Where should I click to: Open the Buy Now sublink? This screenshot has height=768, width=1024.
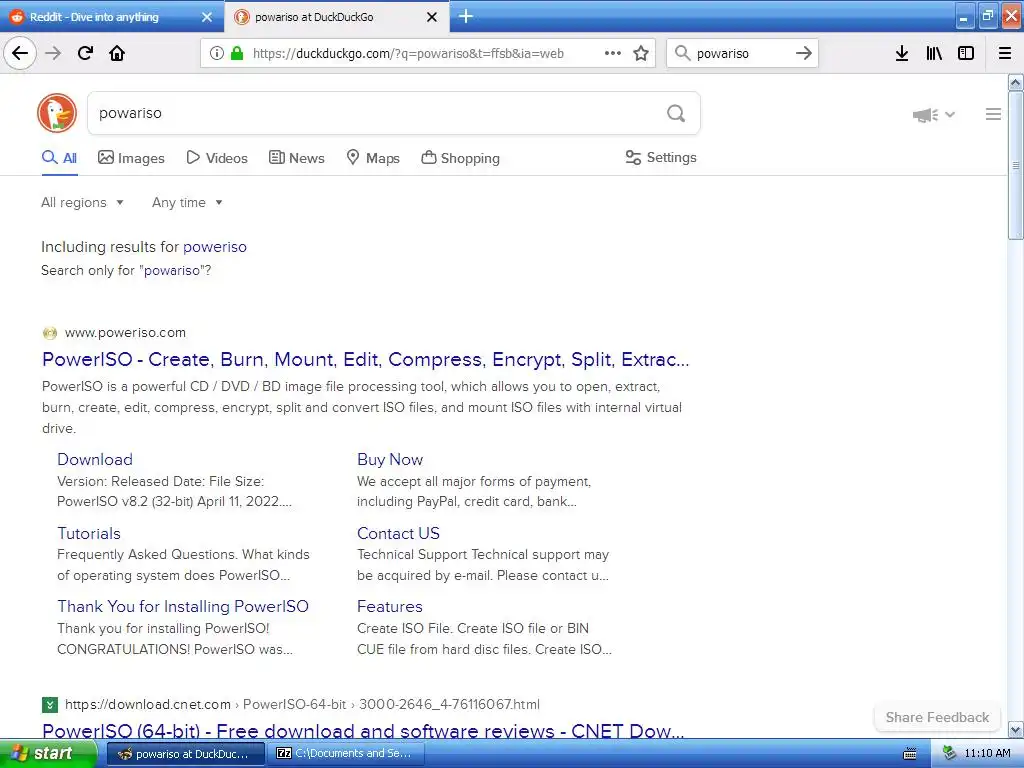click(x=390, y=459)
